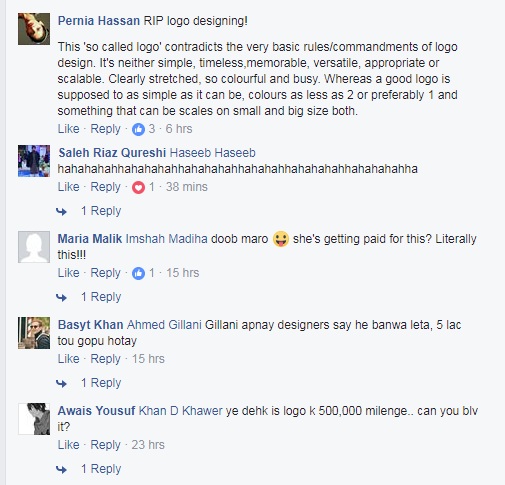Reply to Saleh Riaz Qureshi's comment

[105, 187]
